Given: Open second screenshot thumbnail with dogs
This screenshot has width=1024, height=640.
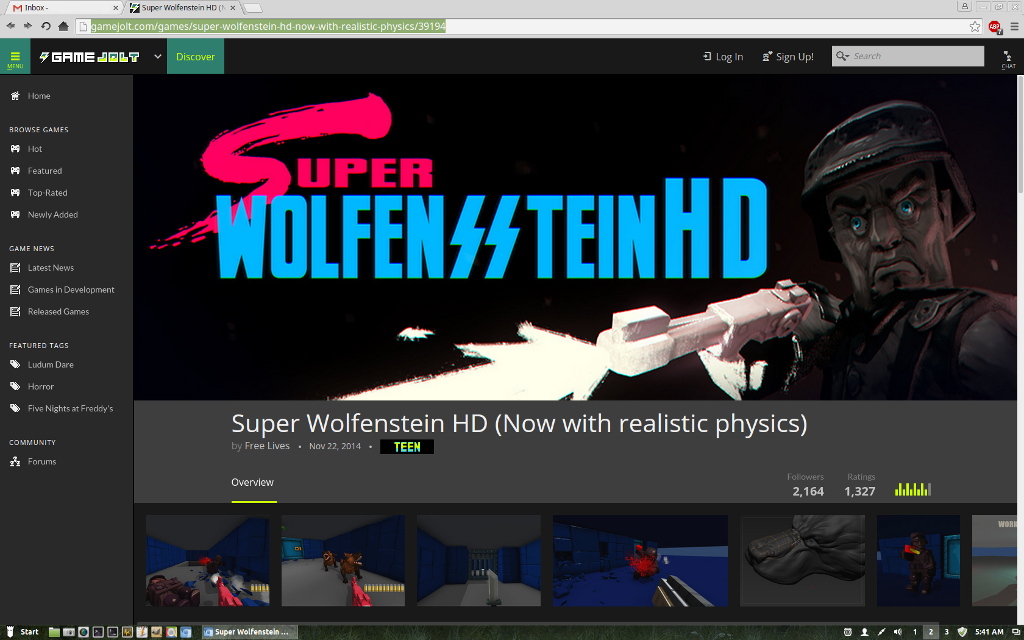Looking at the screenshot, I should [x=343, y=560].
